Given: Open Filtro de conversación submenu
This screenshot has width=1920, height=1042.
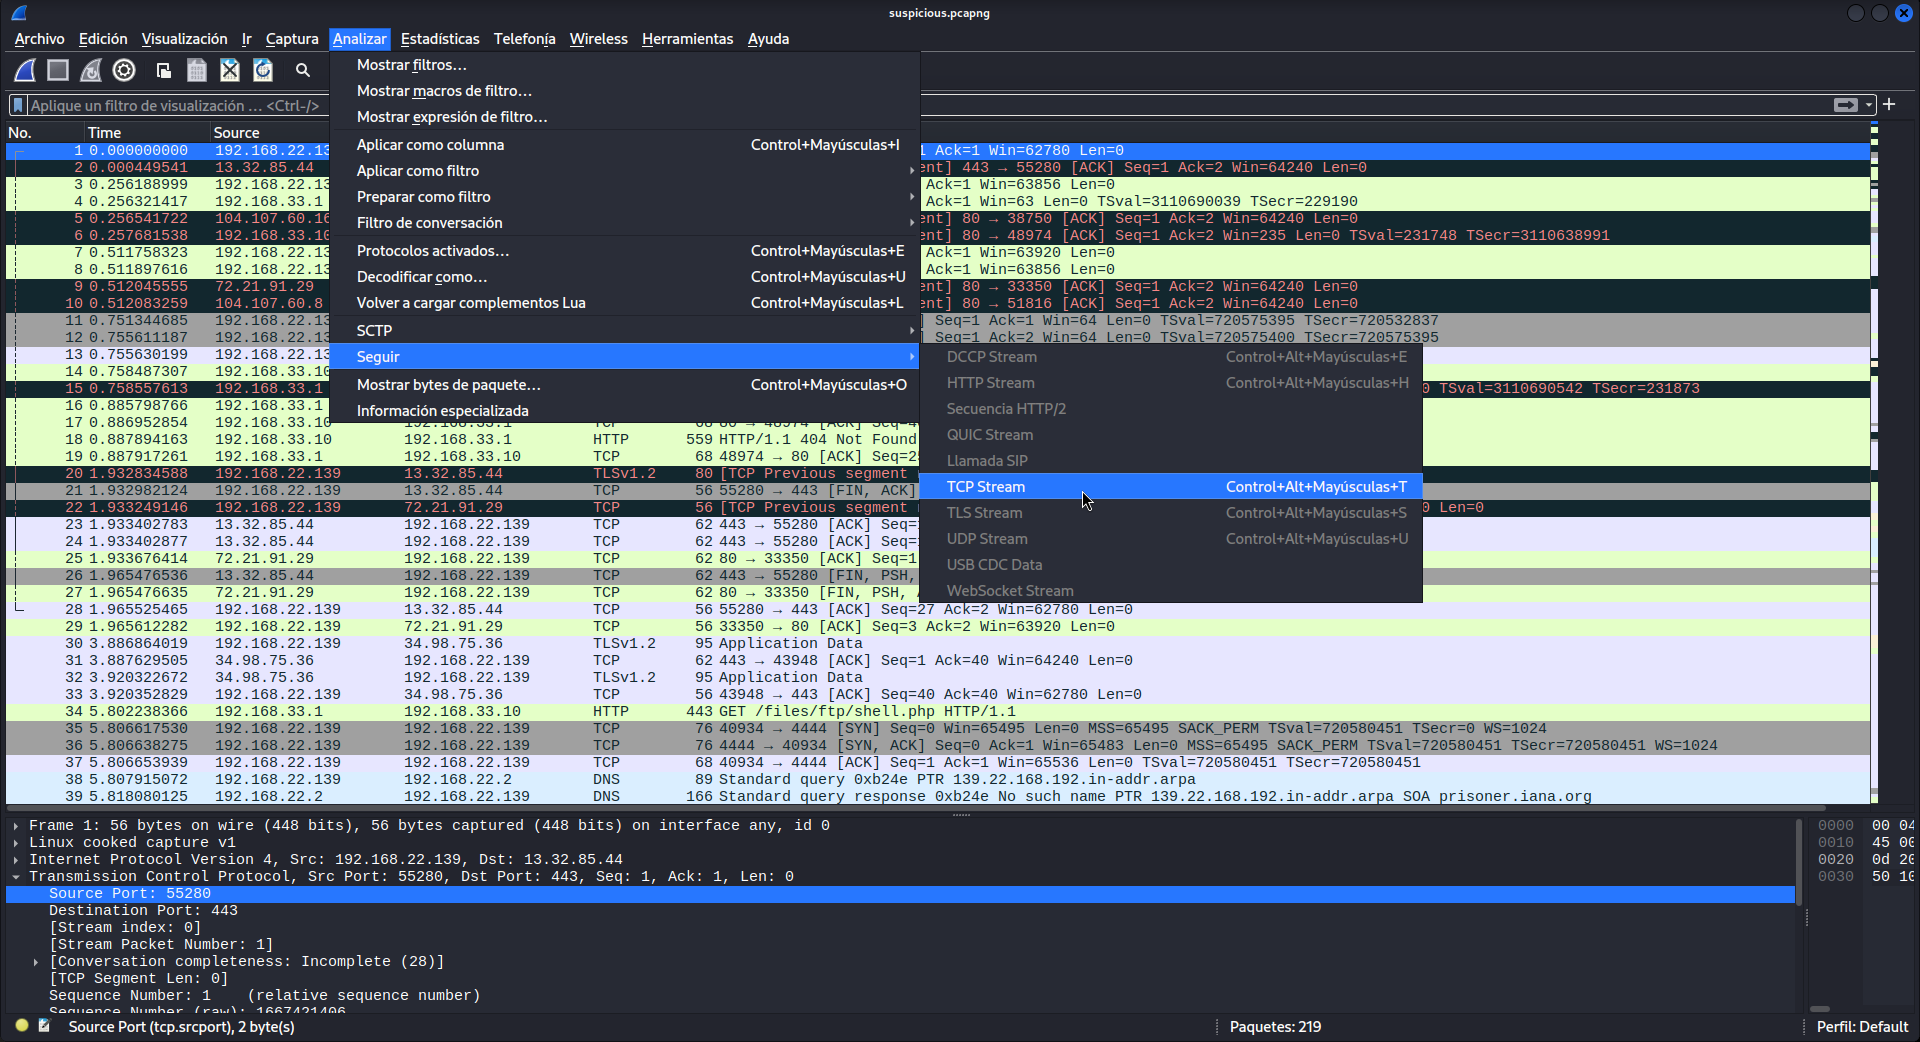Looking at the screenshot, I should pos(624,223).
